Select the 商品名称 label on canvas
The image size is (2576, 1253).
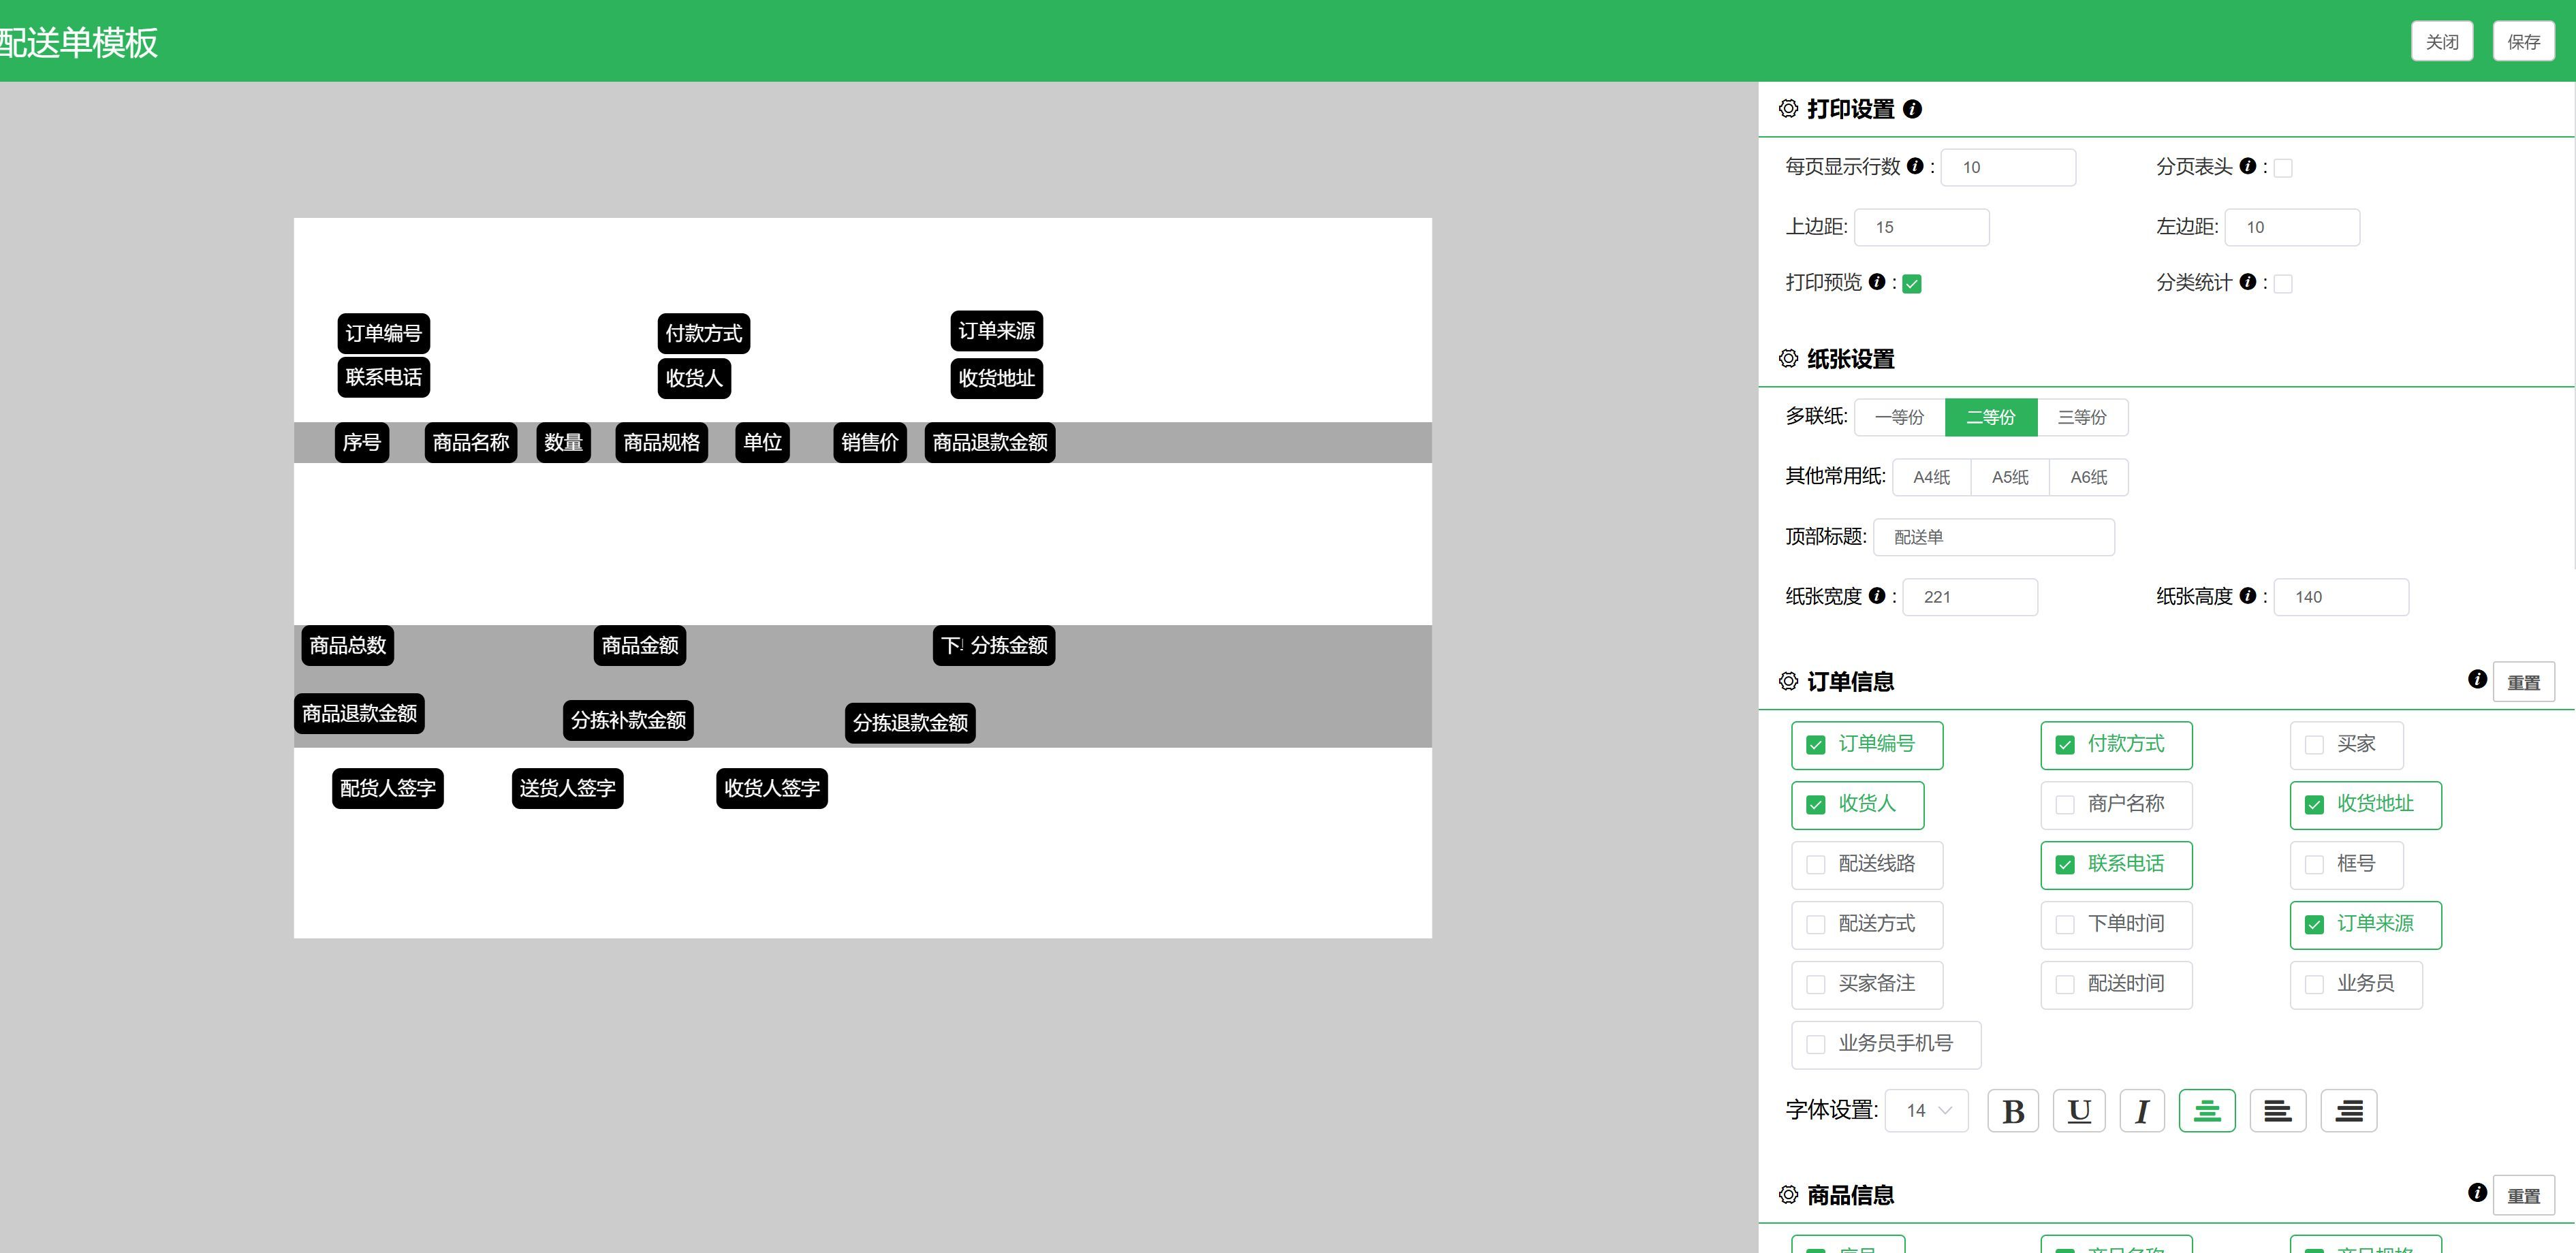click(x=471, y=442)
